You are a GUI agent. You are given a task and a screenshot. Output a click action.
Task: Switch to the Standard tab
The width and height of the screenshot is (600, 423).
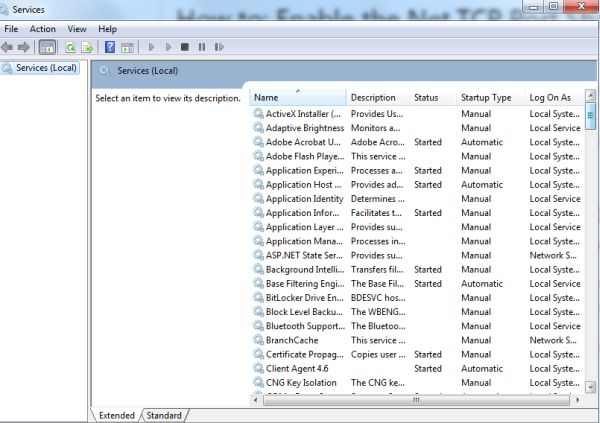click(x=164, y=415)
